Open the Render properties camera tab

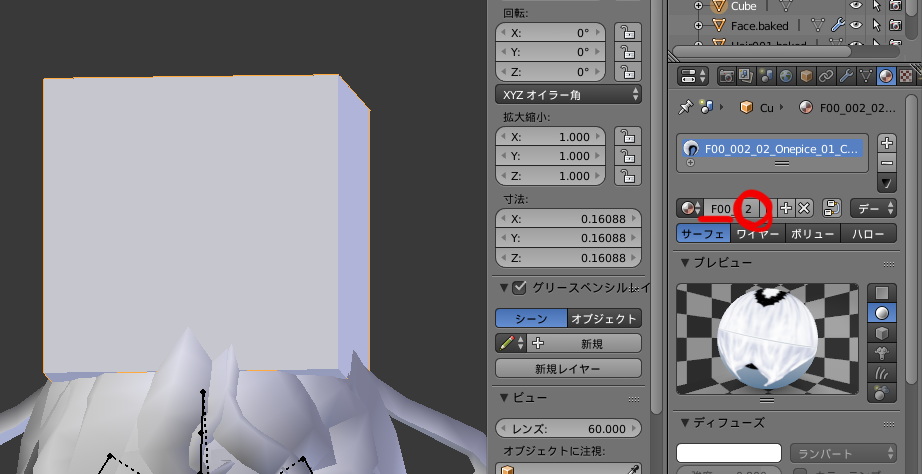[727, 77]
